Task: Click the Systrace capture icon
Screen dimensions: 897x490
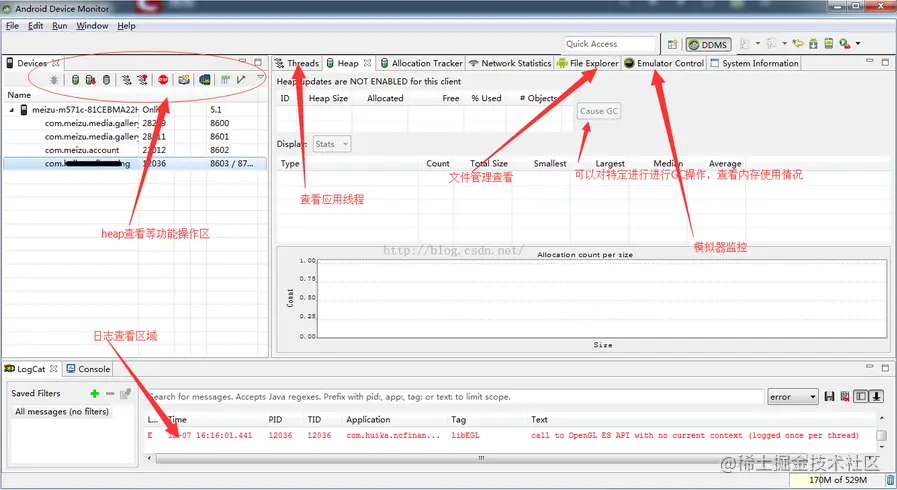Action: pyautogui.click(x=225, y=79)
